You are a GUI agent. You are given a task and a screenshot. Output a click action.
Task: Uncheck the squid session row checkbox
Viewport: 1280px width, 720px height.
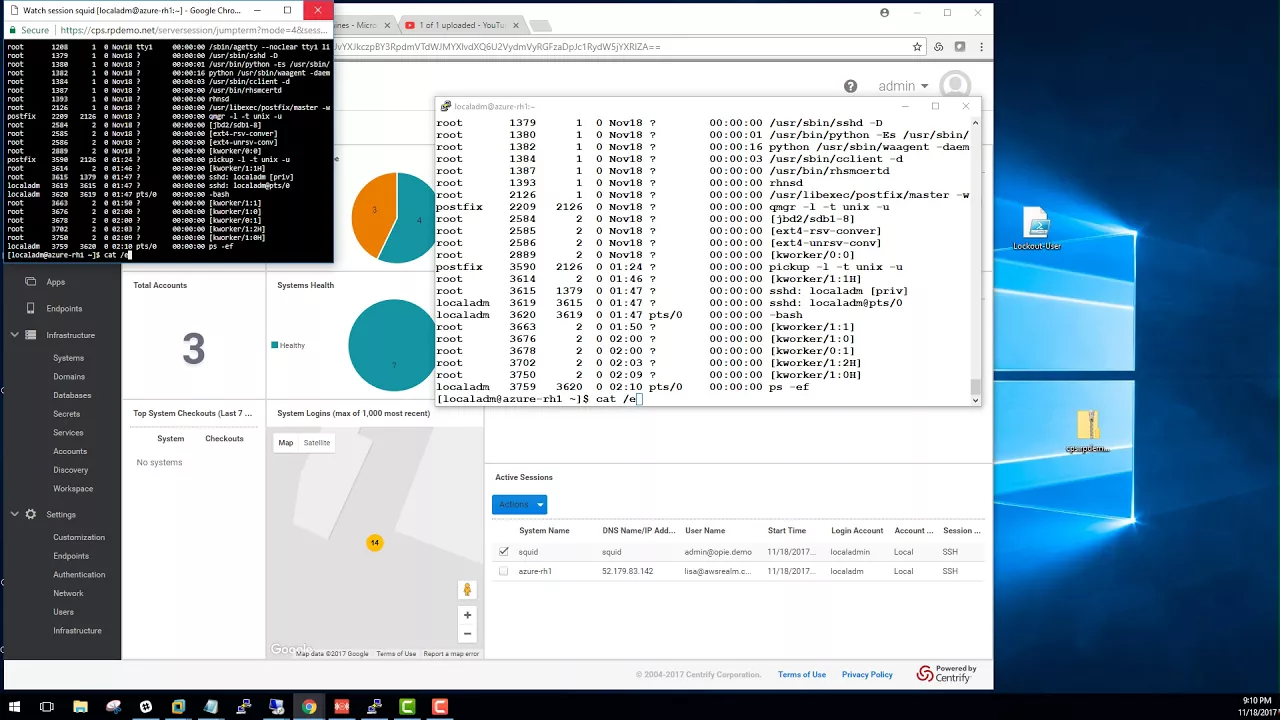[x=503, y=551]
